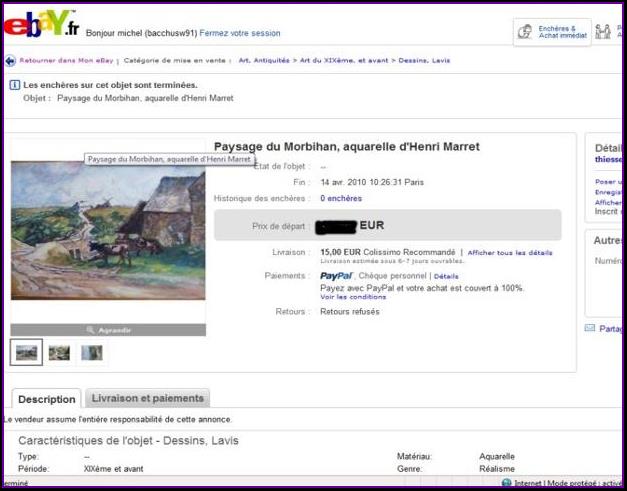
Task: Click Fermez votre session link
Action: tap(240, 33)
